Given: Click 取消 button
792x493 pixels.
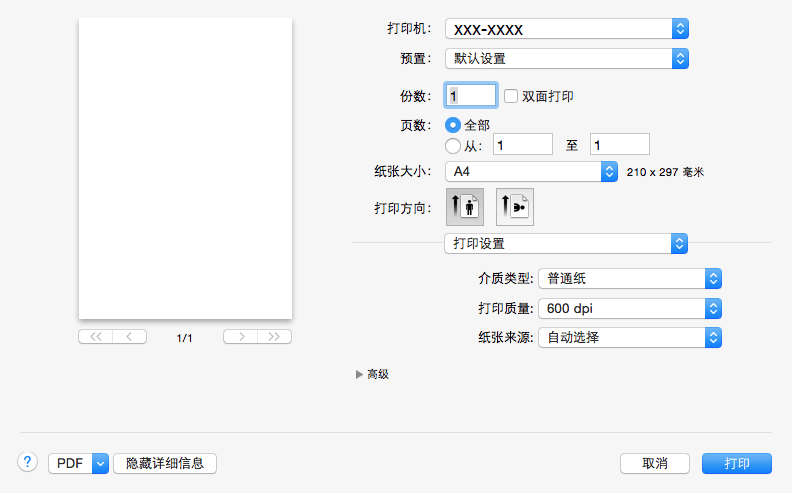Looking at the screenshot, I should pos(655,463).
